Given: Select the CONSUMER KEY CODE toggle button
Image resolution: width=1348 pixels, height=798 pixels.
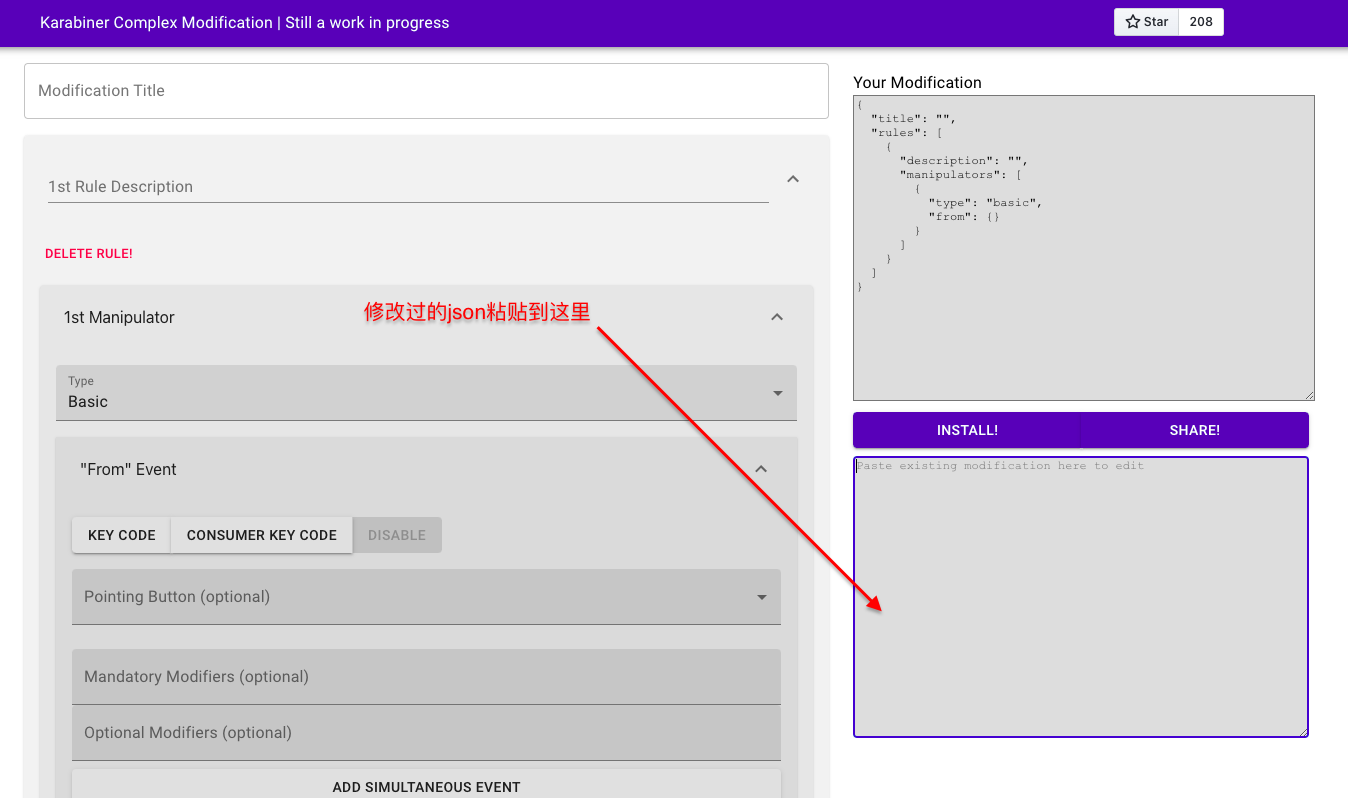Looking at the screenshot, I should 262,535.
